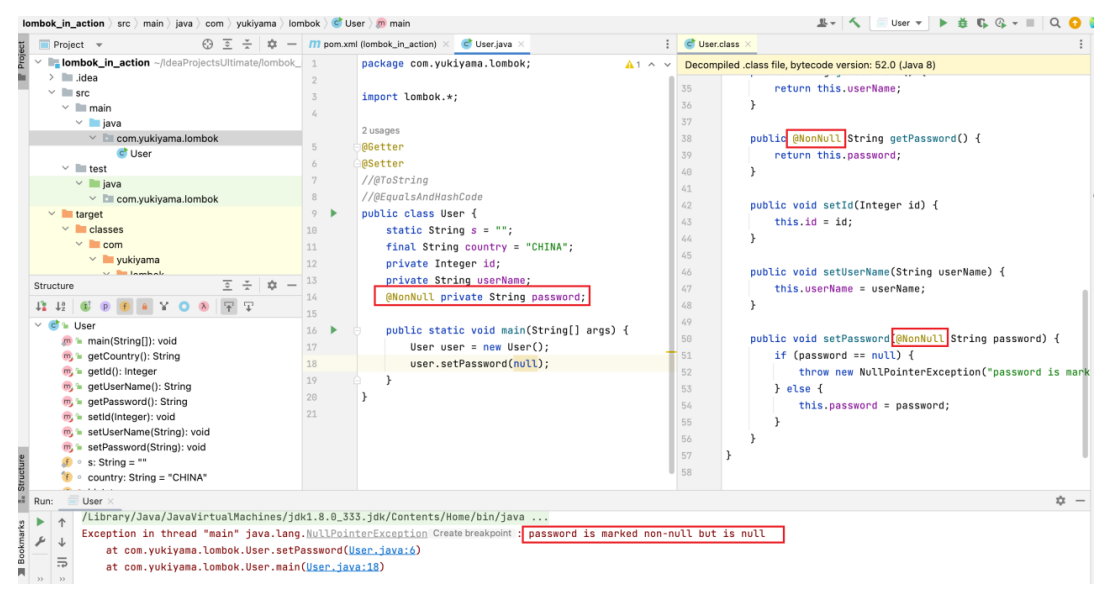Click select opened file target icon in Project panel

(208, 44)
